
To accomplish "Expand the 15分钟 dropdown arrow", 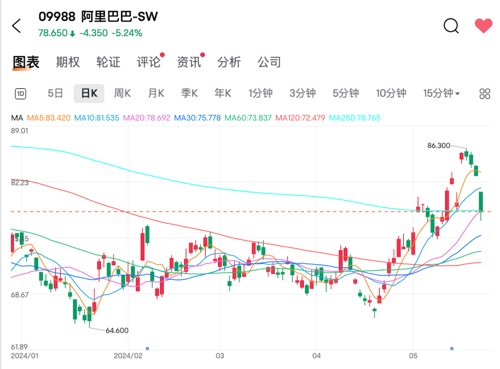I will 457,94.
